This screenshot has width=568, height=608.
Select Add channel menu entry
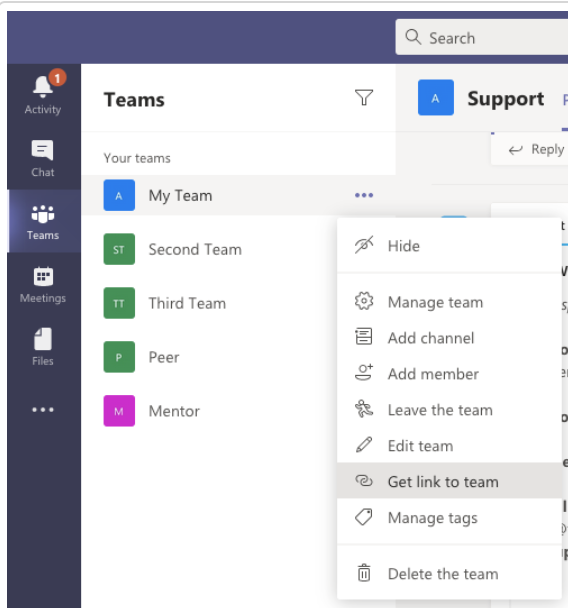(x=449, y=338)
